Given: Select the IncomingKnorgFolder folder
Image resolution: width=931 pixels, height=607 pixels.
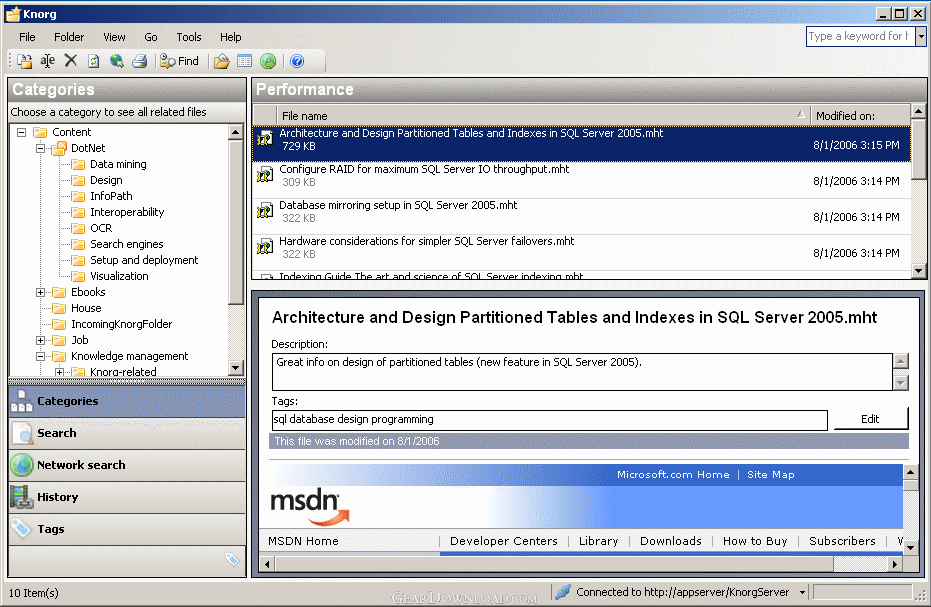Looking at the screenshot, I should [x=121, y=324].
